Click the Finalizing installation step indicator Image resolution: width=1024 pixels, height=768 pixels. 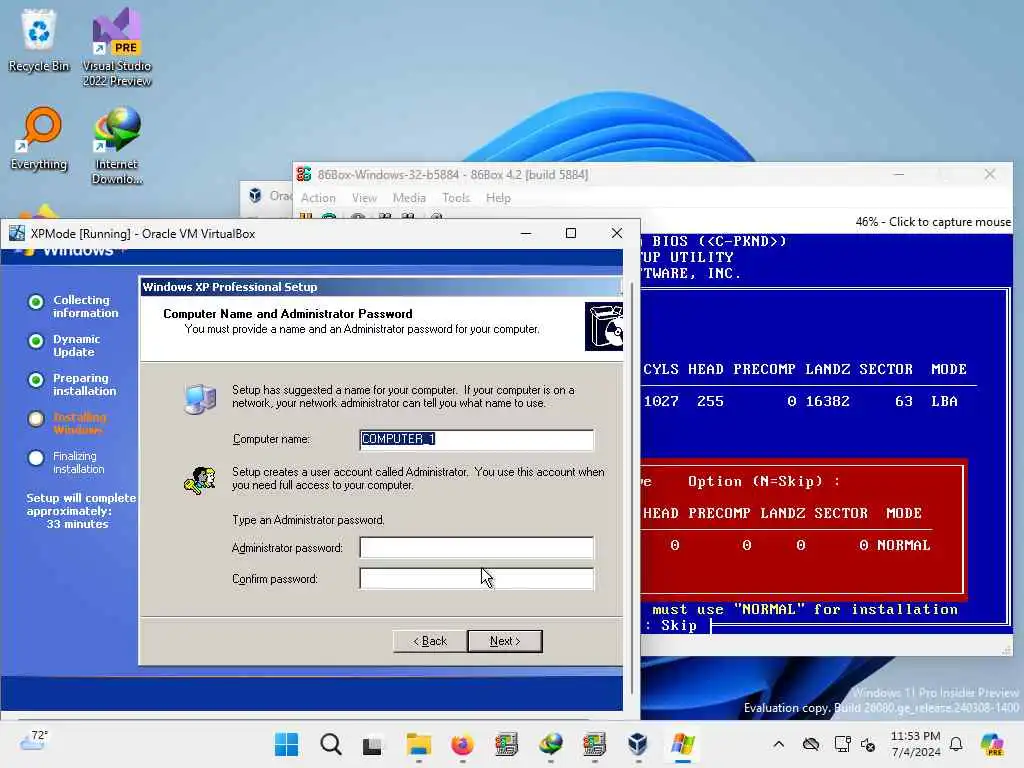(x=37, y=458)
